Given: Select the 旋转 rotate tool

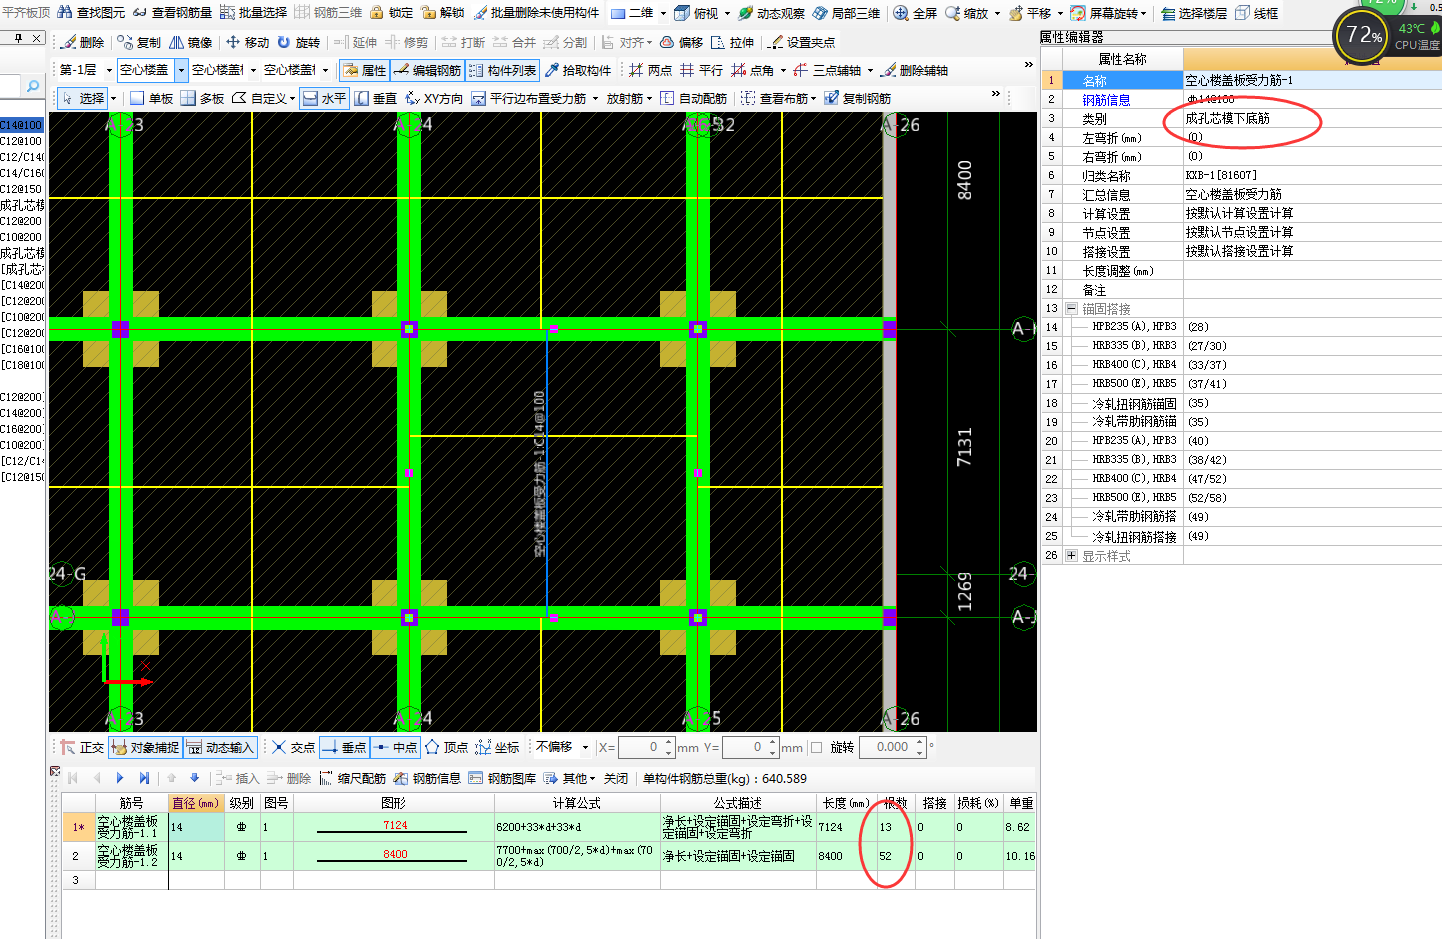Looking at the screenshot, I should pyautogui.click(x=299, y=42).
